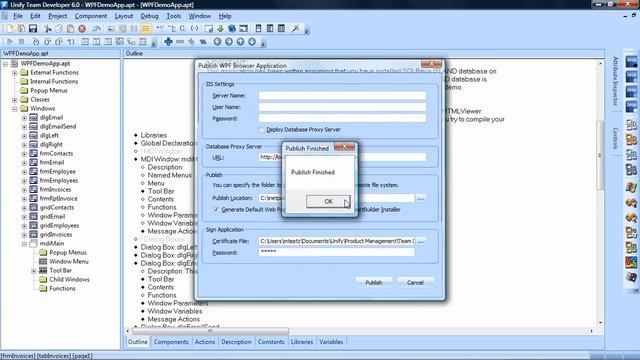This screenshot has width=640, height=360.
Task: Click the New file toolbar icon
Action: [10, 29]
